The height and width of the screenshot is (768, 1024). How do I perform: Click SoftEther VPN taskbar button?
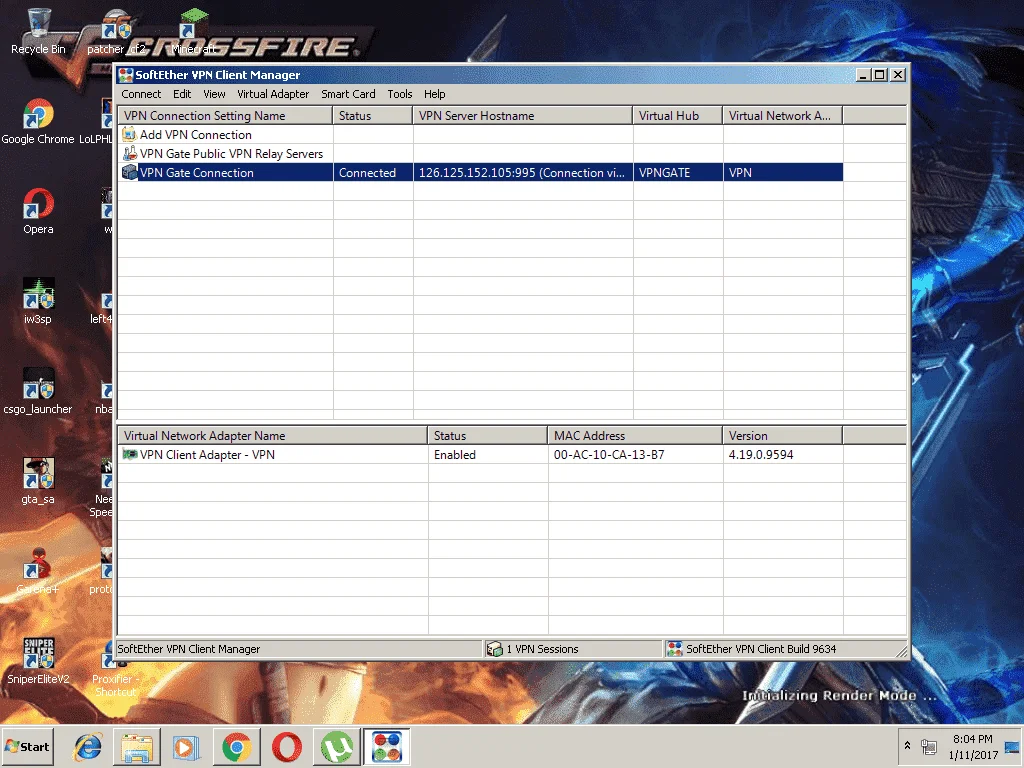click(x=387, y=747)
